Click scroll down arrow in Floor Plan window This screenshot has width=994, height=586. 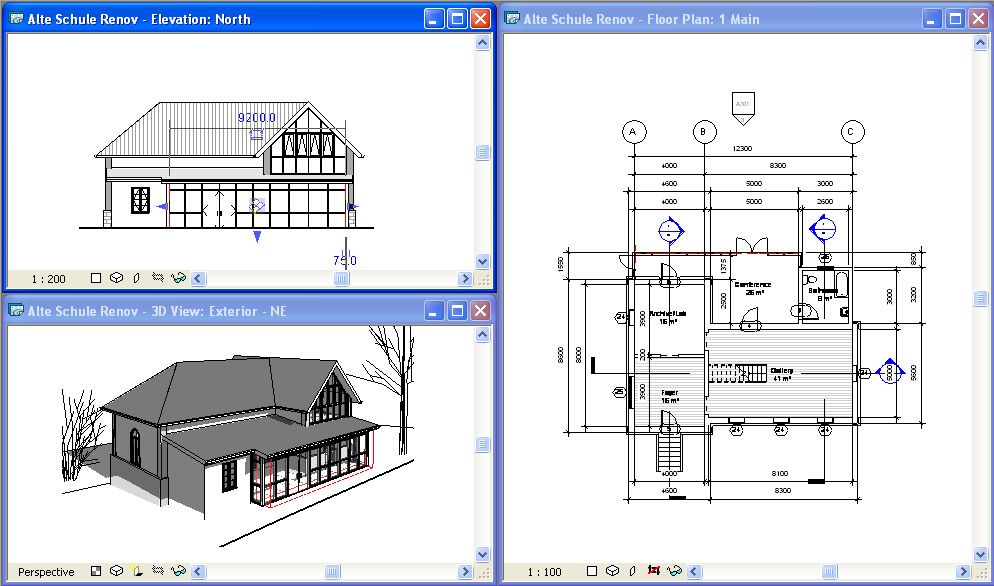pyautogui.click(x=981, y=553)
